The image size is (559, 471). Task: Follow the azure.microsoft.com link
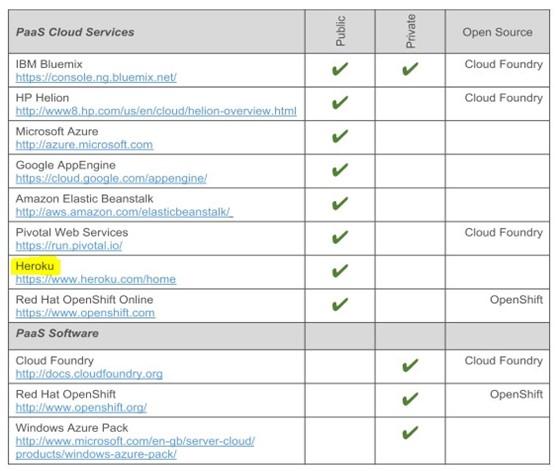pos(84,145)
